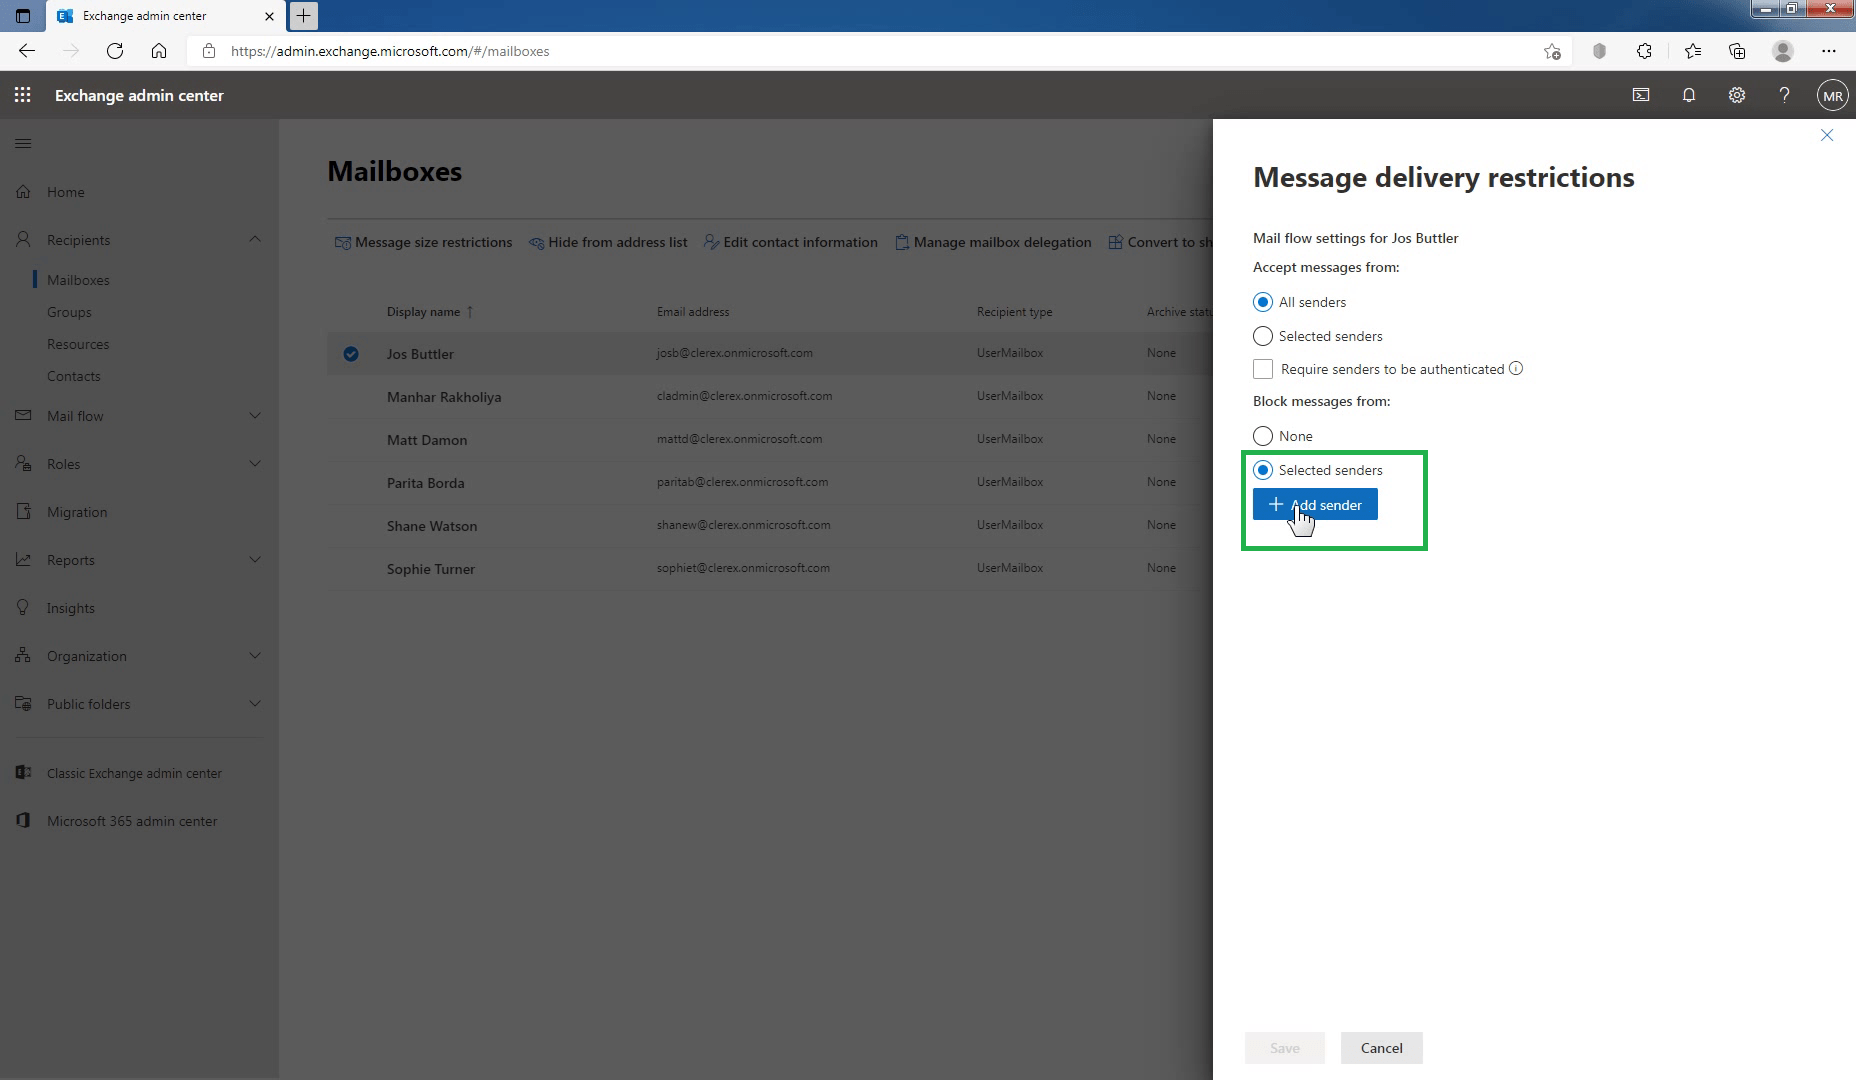Select the Hide from address list icon
The height and width of the screenshot is (1080, 1856).
[536, 242]
